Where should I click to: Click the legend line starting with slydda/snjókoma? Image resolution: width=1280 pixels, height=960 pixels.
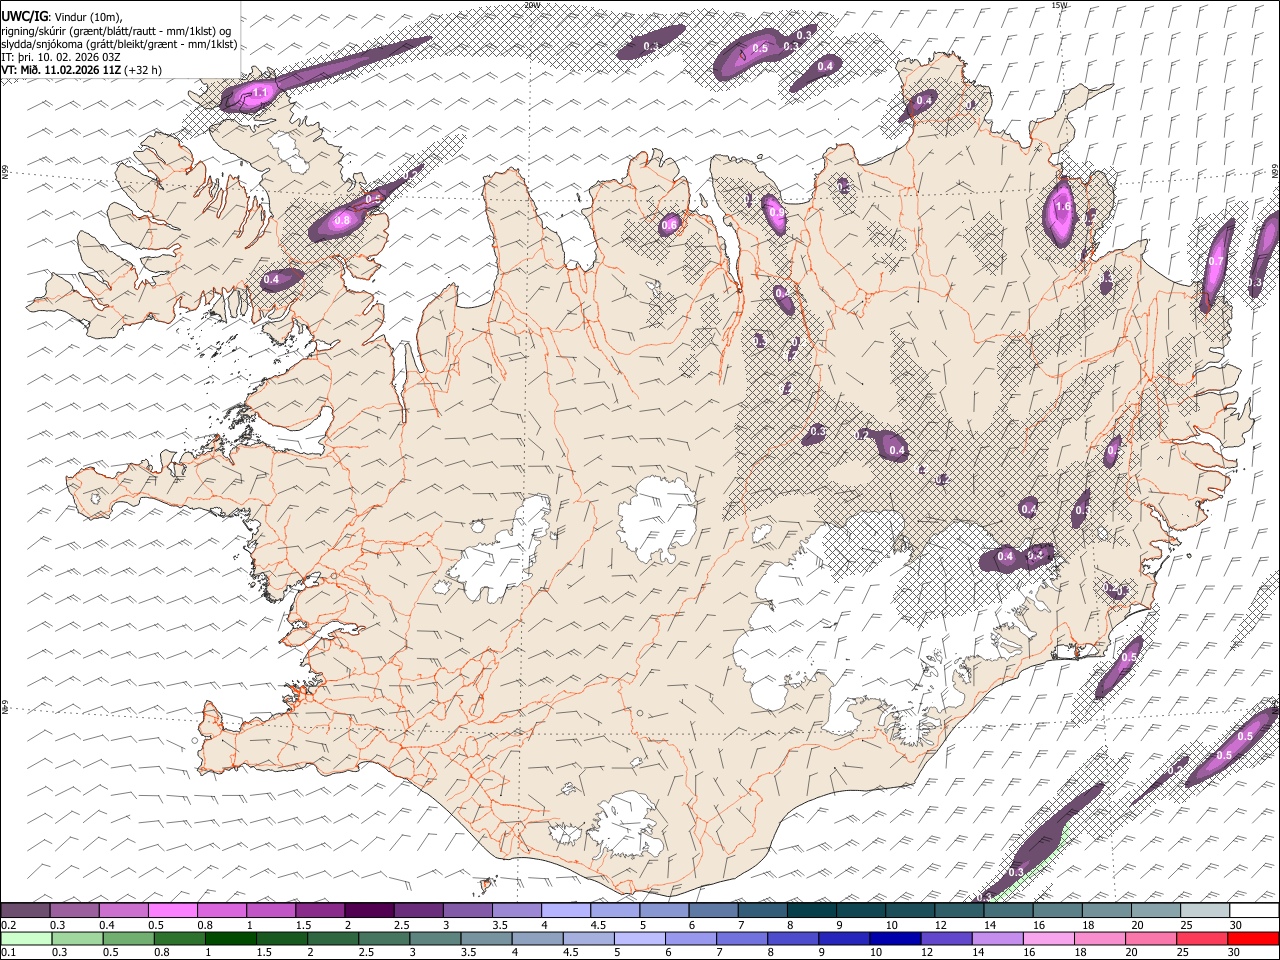pyautogui.click(x=119, y=44)
